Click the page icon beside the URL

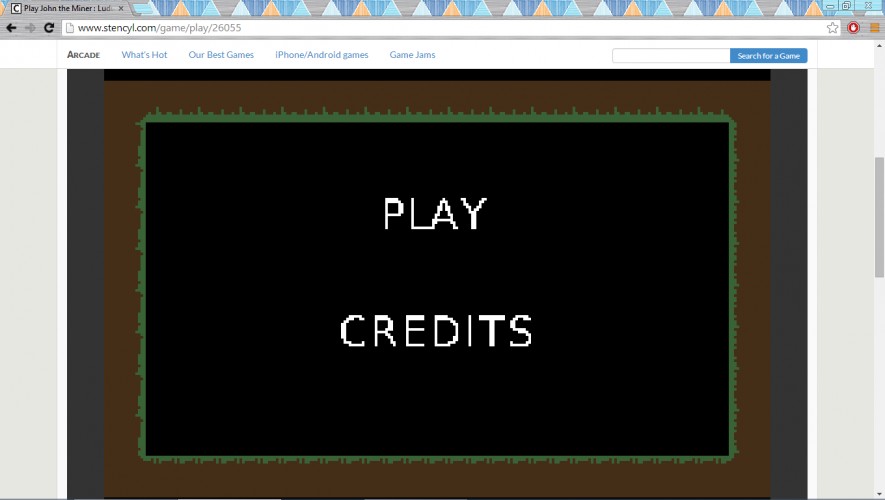pos(70,28)
